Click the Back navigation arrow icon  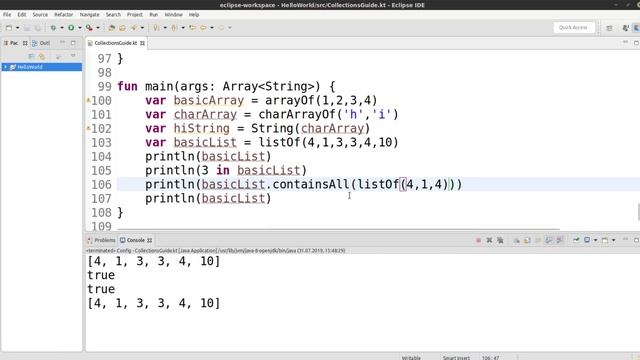click(x=203, y=28)
